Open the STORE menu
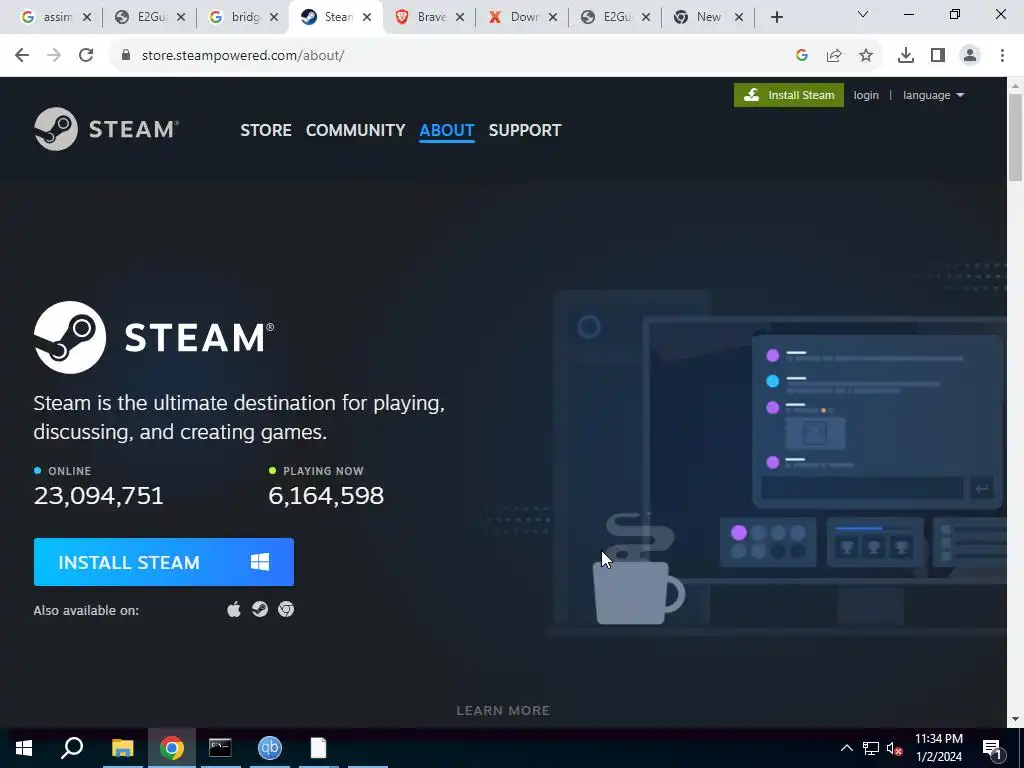Screen dimensions: 1024x768 point(266,130)
